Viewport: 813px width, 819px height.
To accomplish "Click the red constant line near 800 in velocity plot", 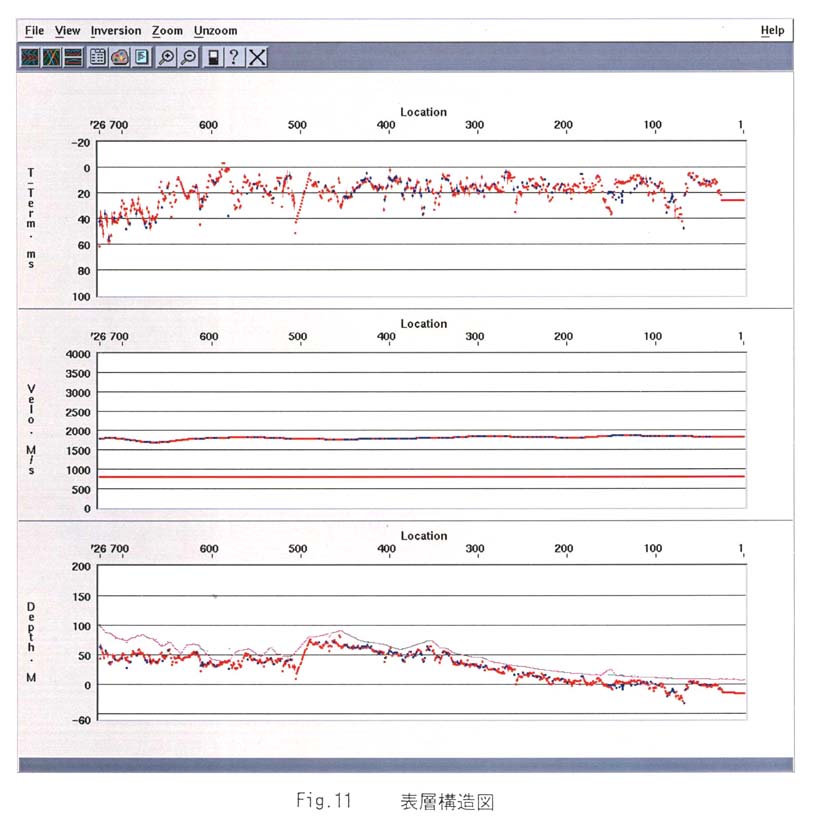I will coord(422,476).
